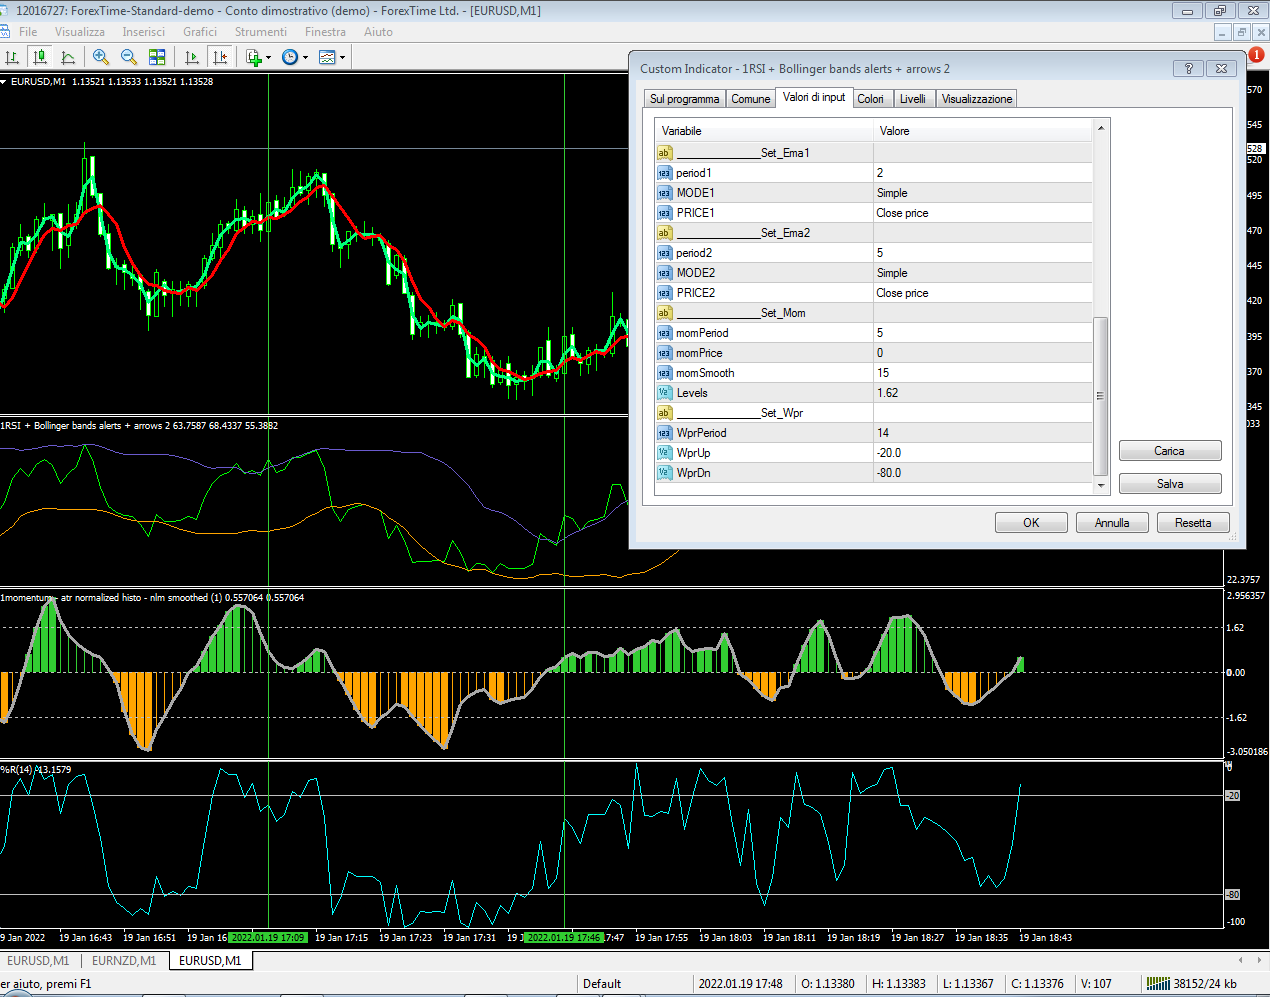Select the line chart icon
This screenshot has height=997, width=1270.
68,57
